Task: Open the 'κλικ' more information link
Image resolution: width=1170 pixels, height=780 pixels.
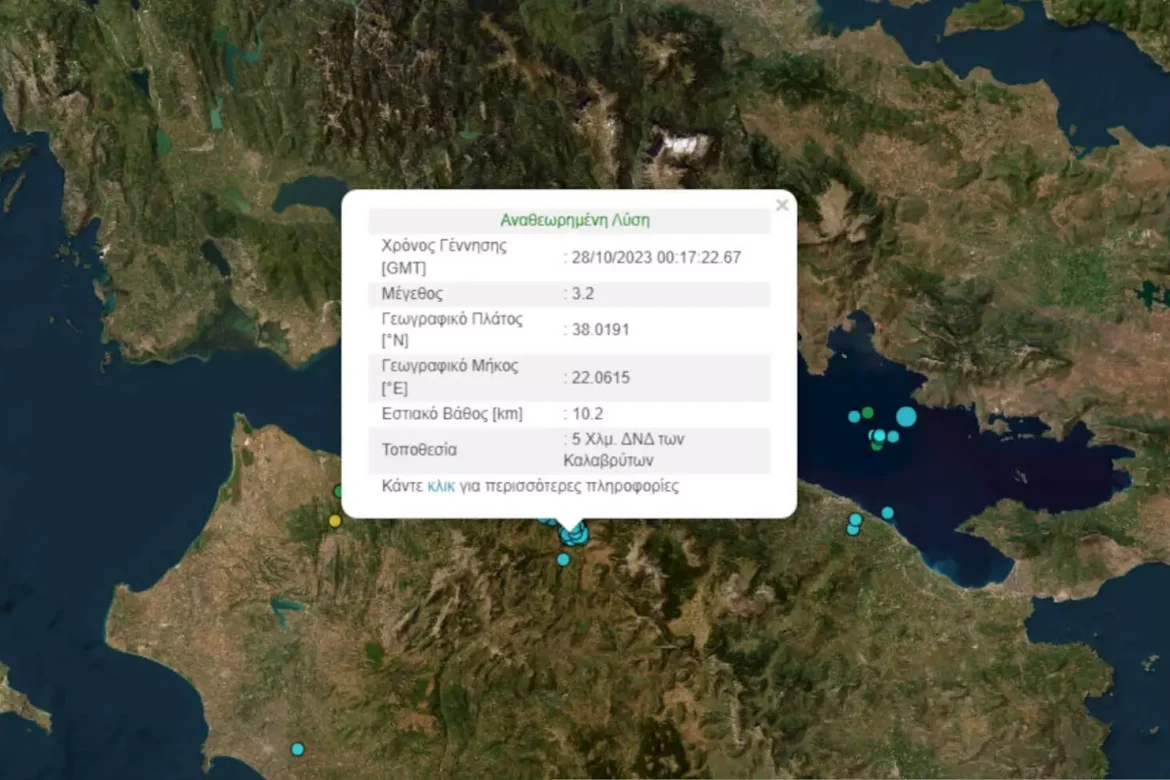Action: click(x=441, y=487)
